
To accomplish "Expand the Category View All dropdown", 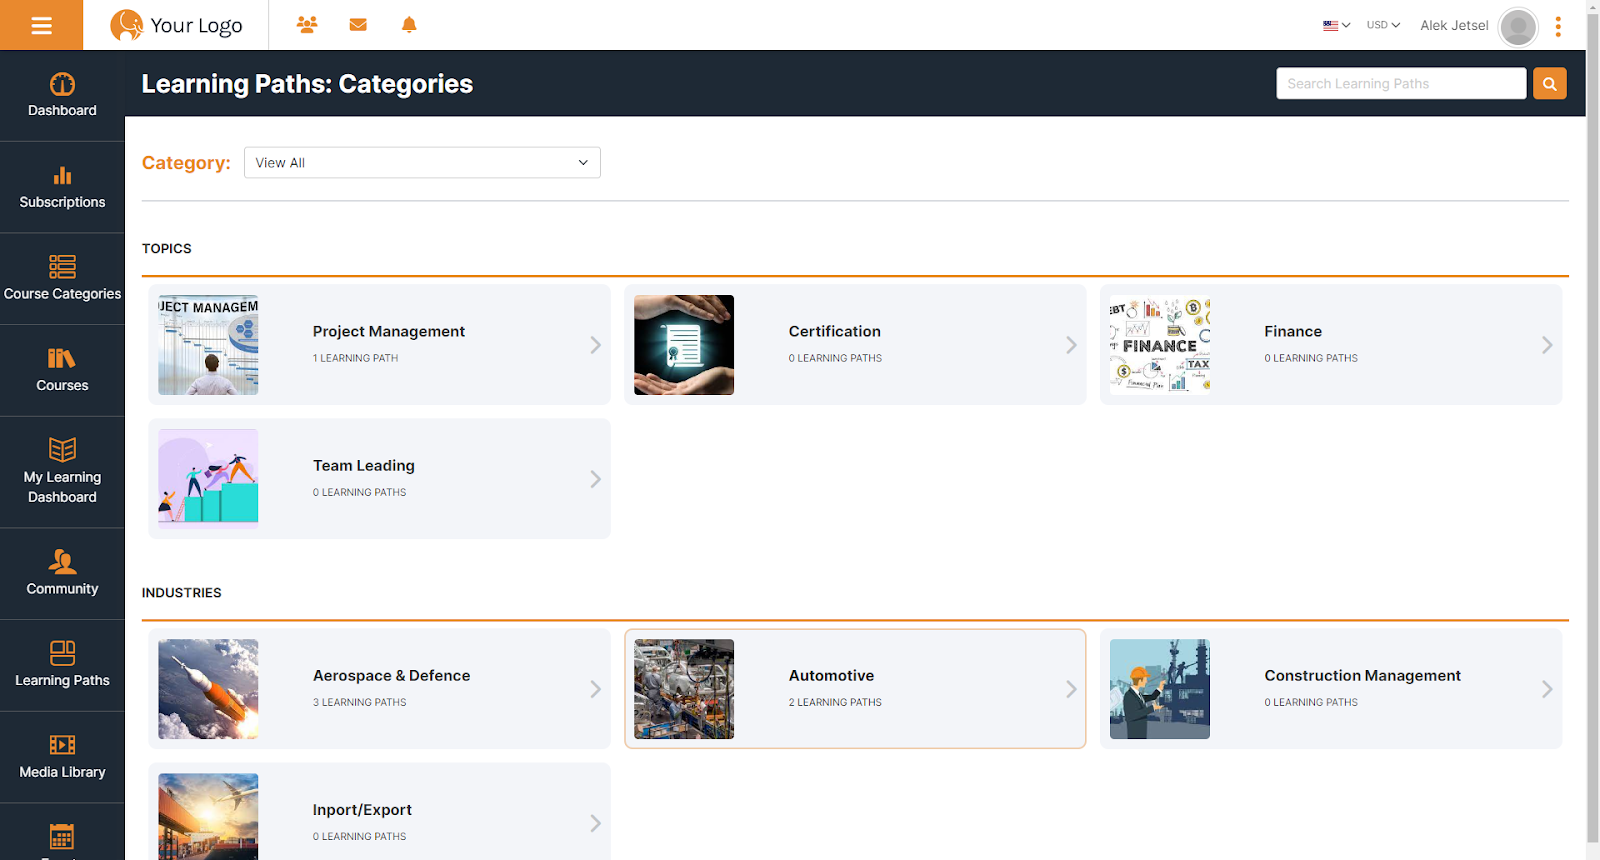I will [422, 163].
